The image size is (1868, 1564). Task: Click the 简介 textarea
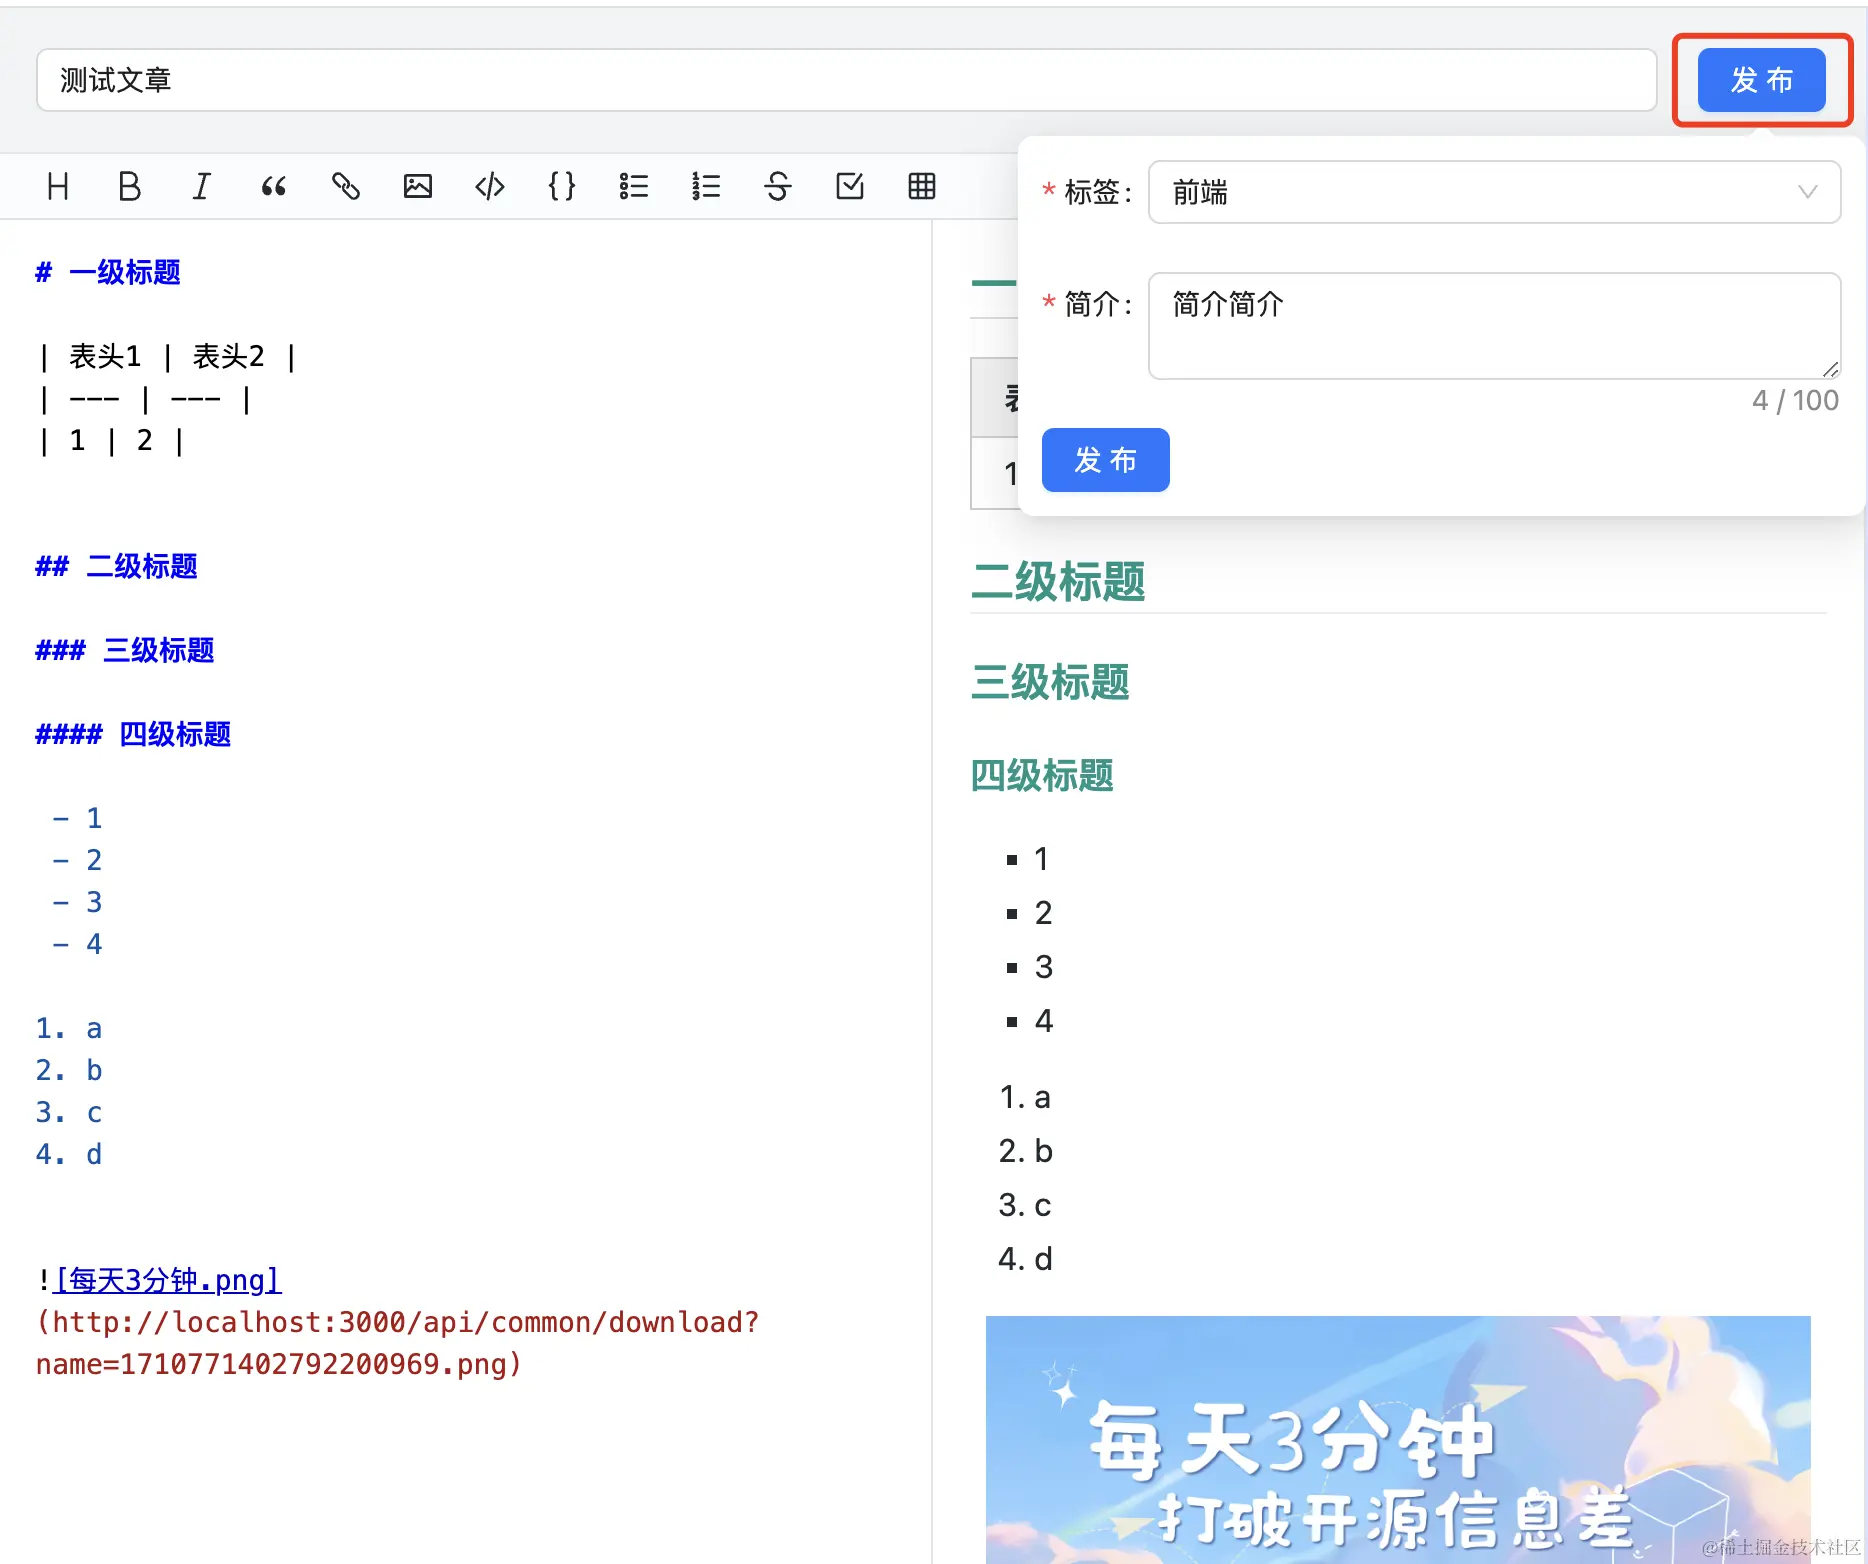click(1494, 326)
